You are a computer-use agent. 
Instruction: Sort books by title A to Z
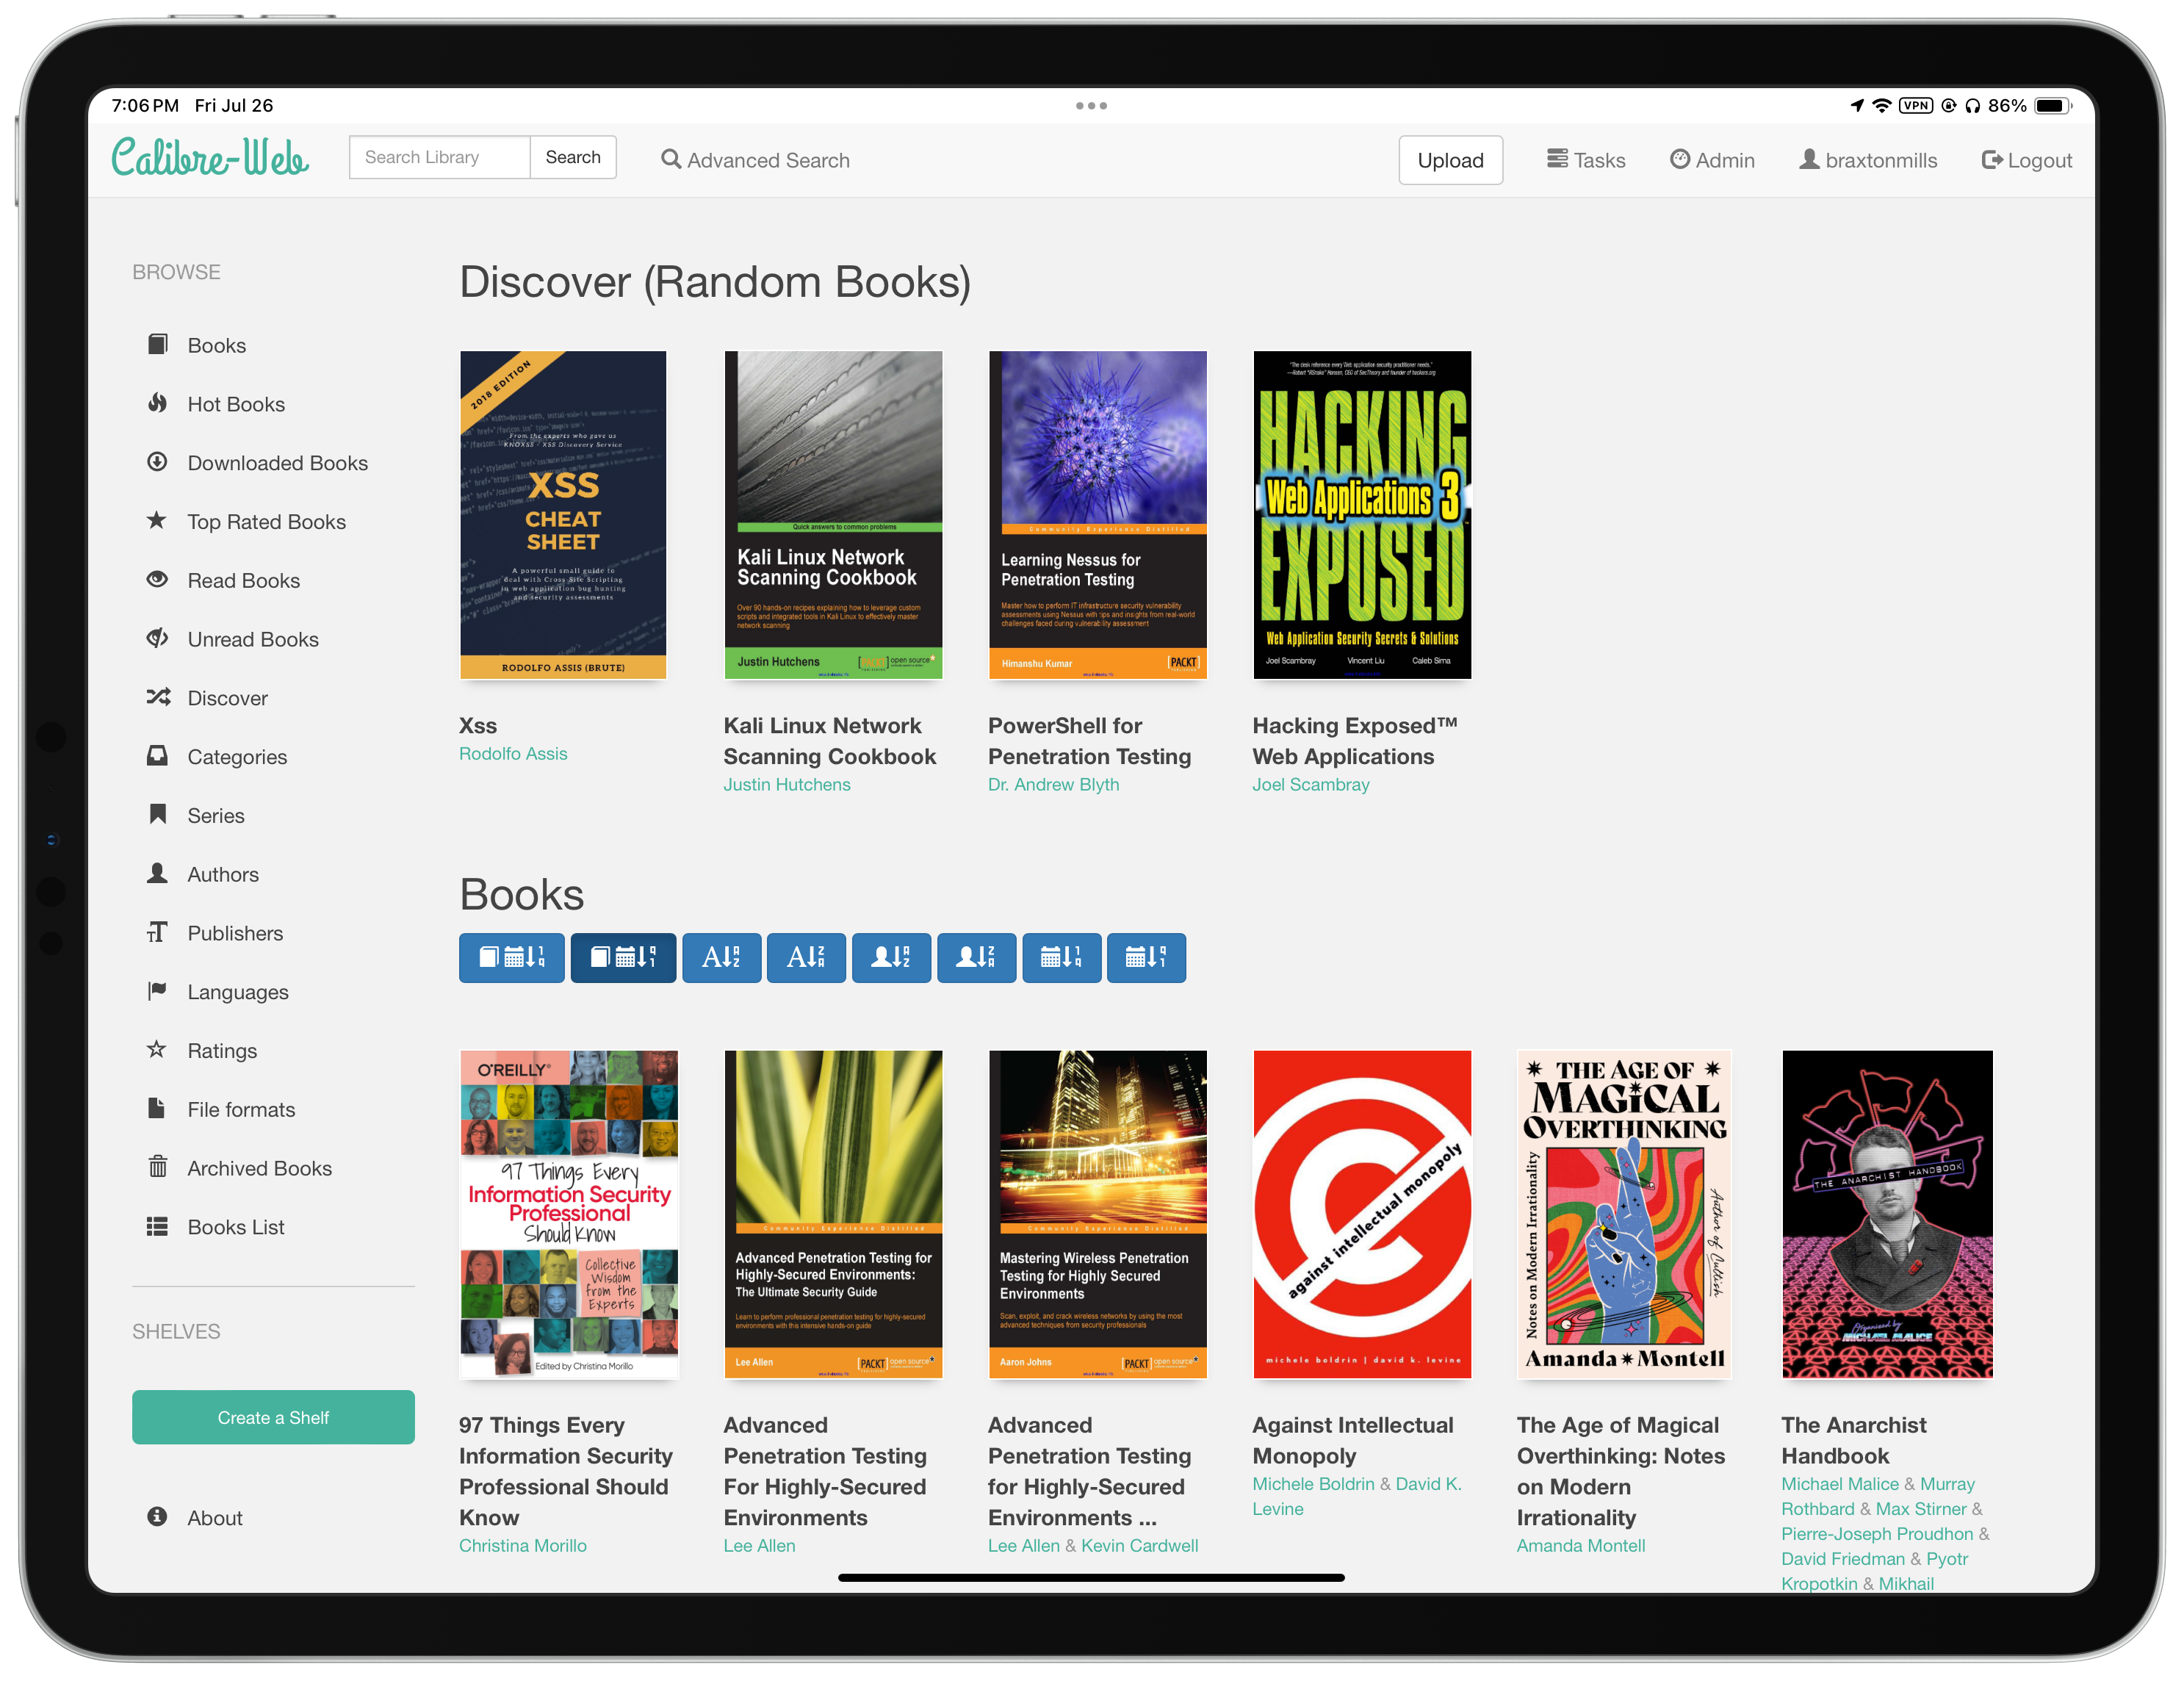pyautogui.click(x=721, y=957)
